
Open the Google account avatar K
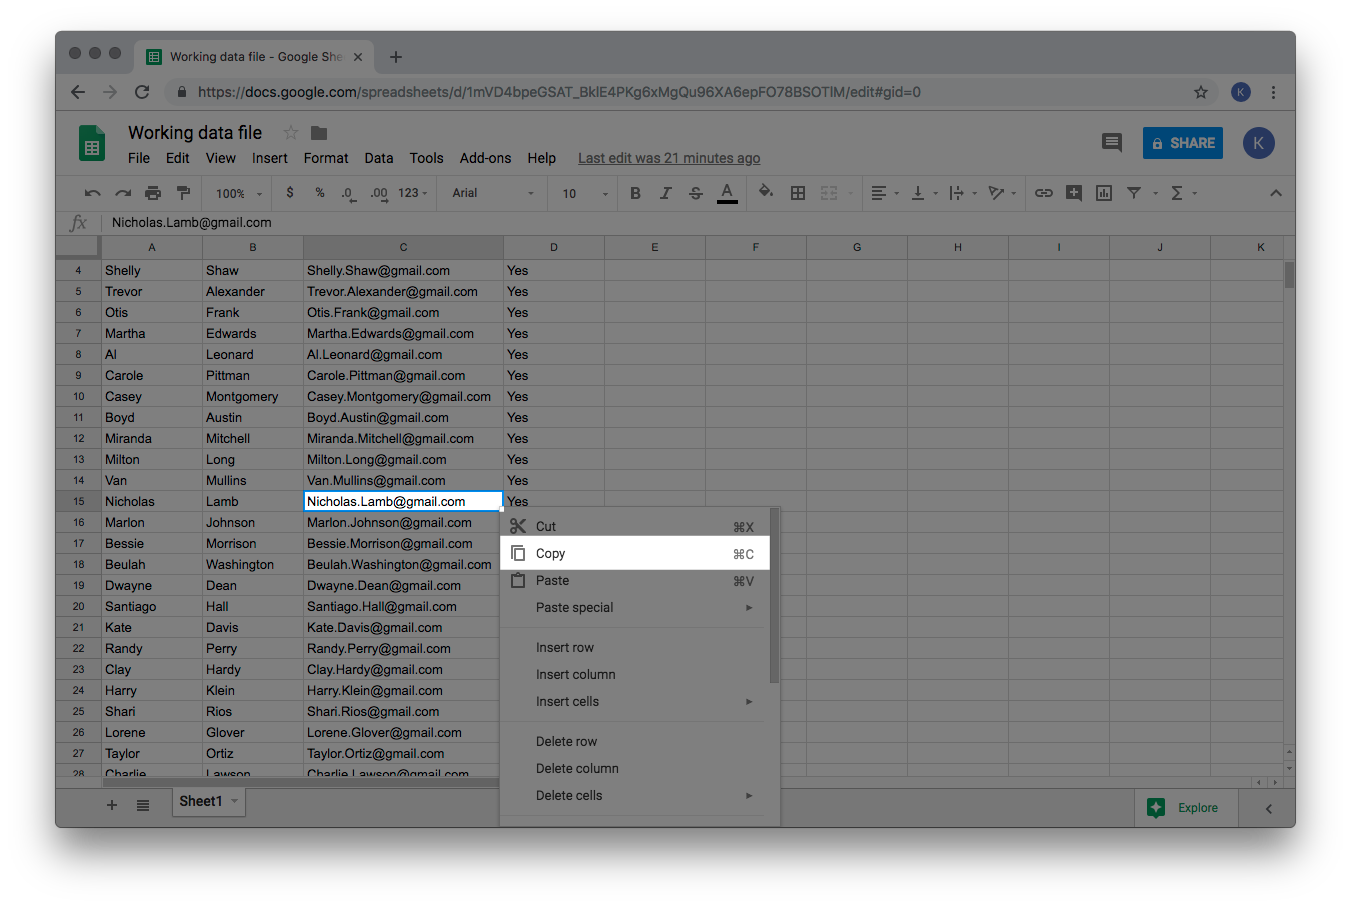(1259, 143)
